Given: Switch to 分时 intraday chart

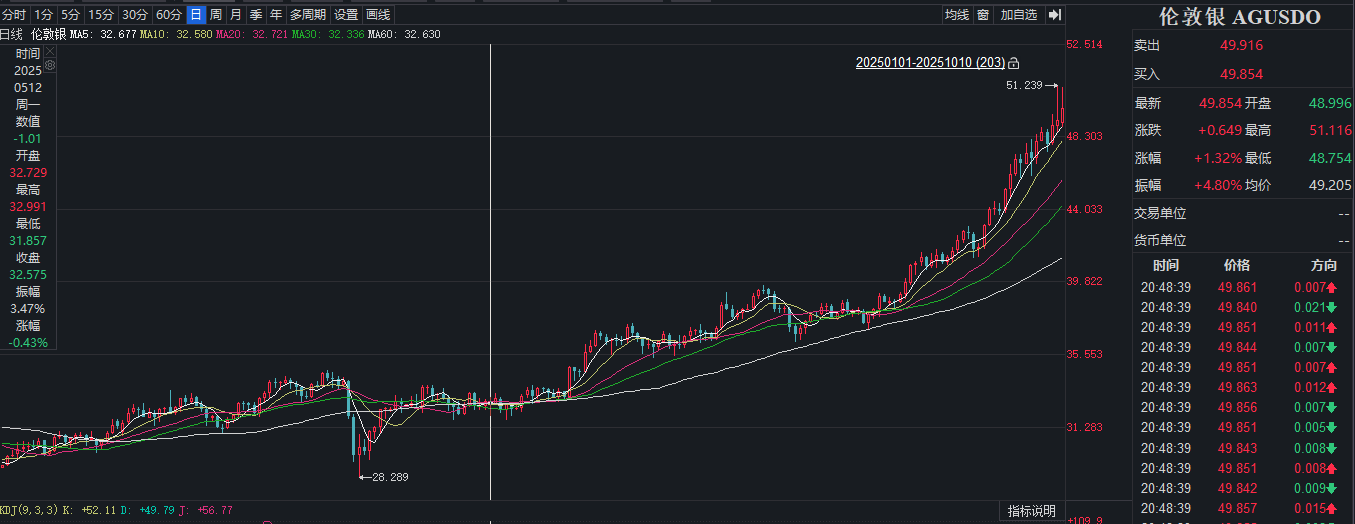Looking at the screenshot, I should 14,15.
